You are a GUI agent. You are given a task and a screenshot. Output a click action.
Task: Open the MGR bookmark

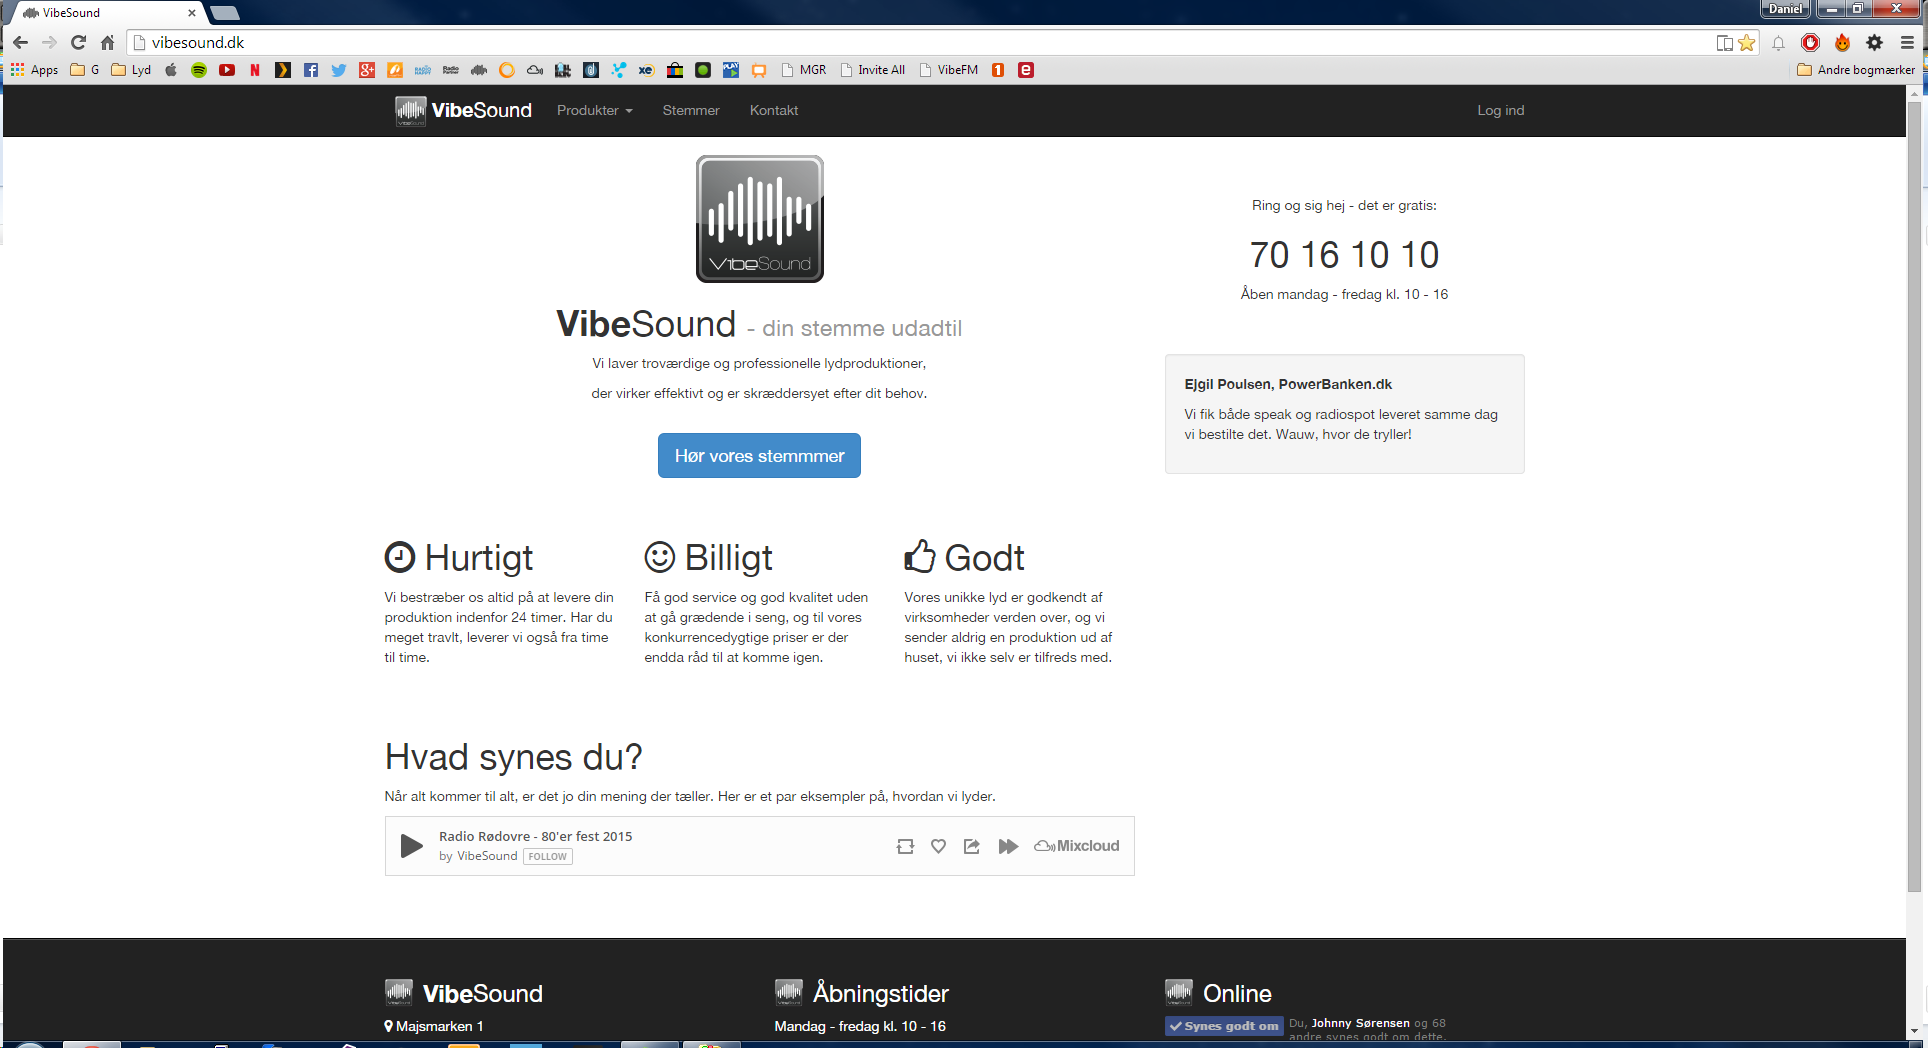(804, 70)
